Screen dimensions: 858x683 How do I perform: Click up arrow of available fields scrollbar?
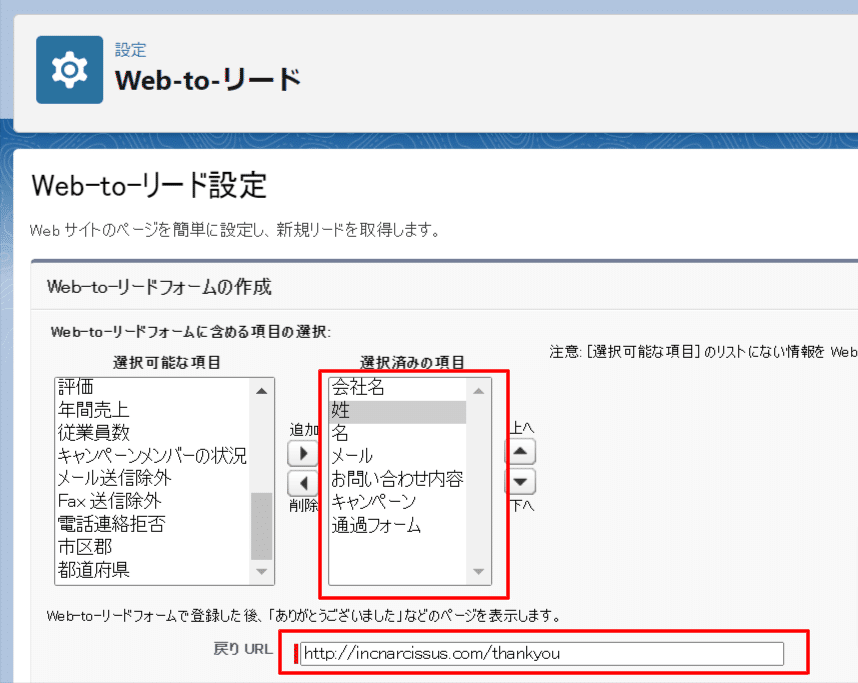click(x=262, y=391)
